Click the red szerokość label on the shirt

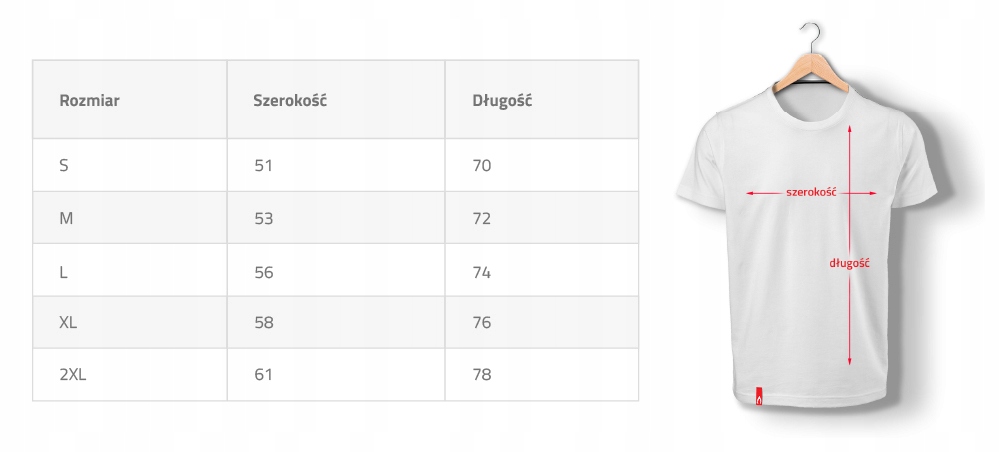pyautogui.click(x=811, y=191)
